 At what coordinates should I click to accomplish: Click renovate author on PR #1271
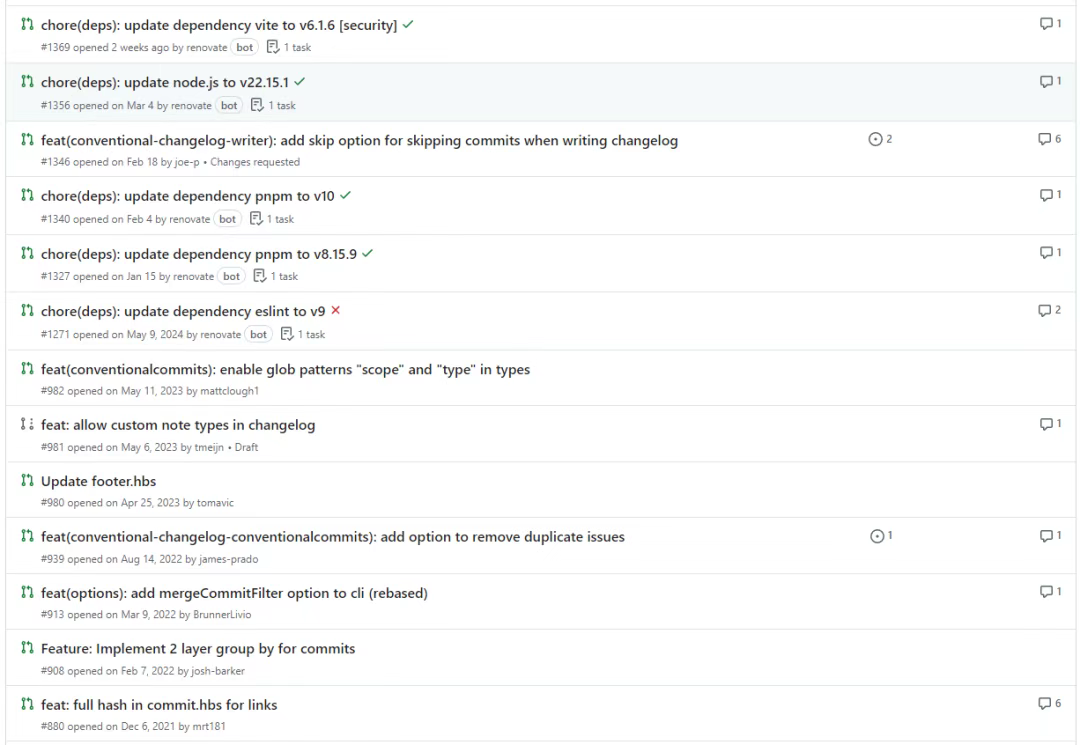point(220,334)
